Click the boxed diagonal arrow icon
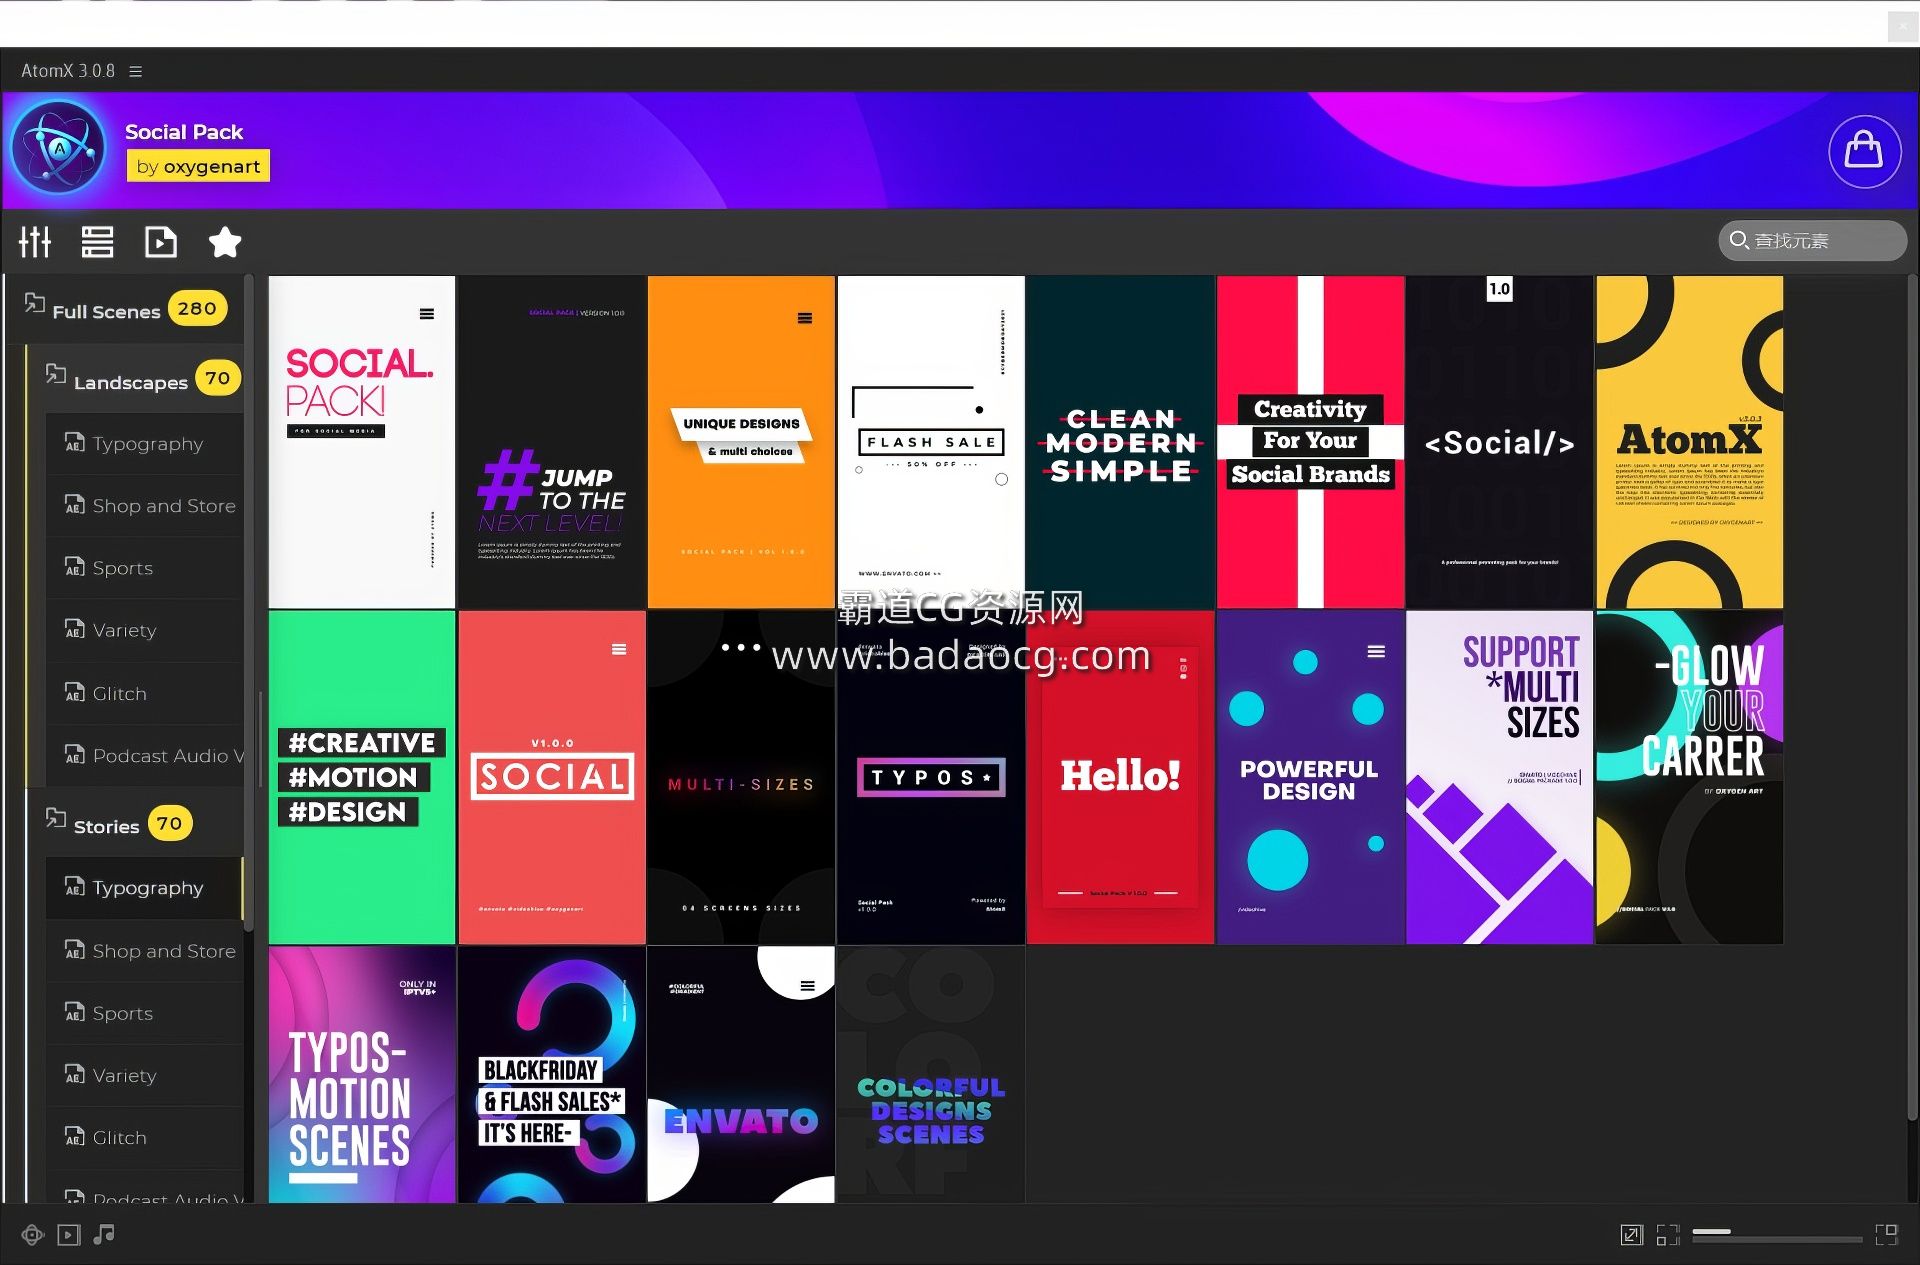The width and height of the screenshot is (1920, 1265). 1631,1235
